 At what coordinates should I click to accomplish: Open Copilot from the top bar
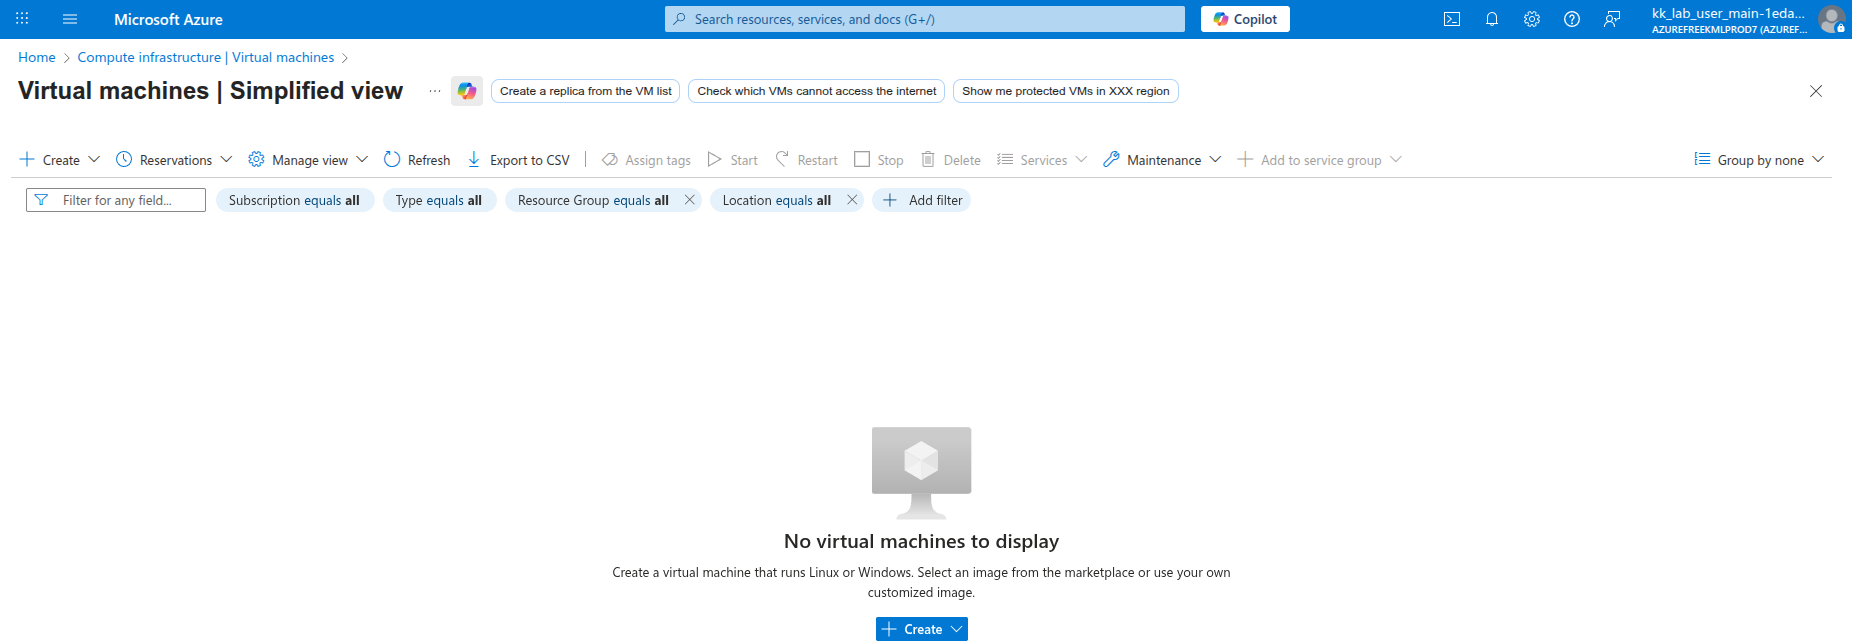1245,19
